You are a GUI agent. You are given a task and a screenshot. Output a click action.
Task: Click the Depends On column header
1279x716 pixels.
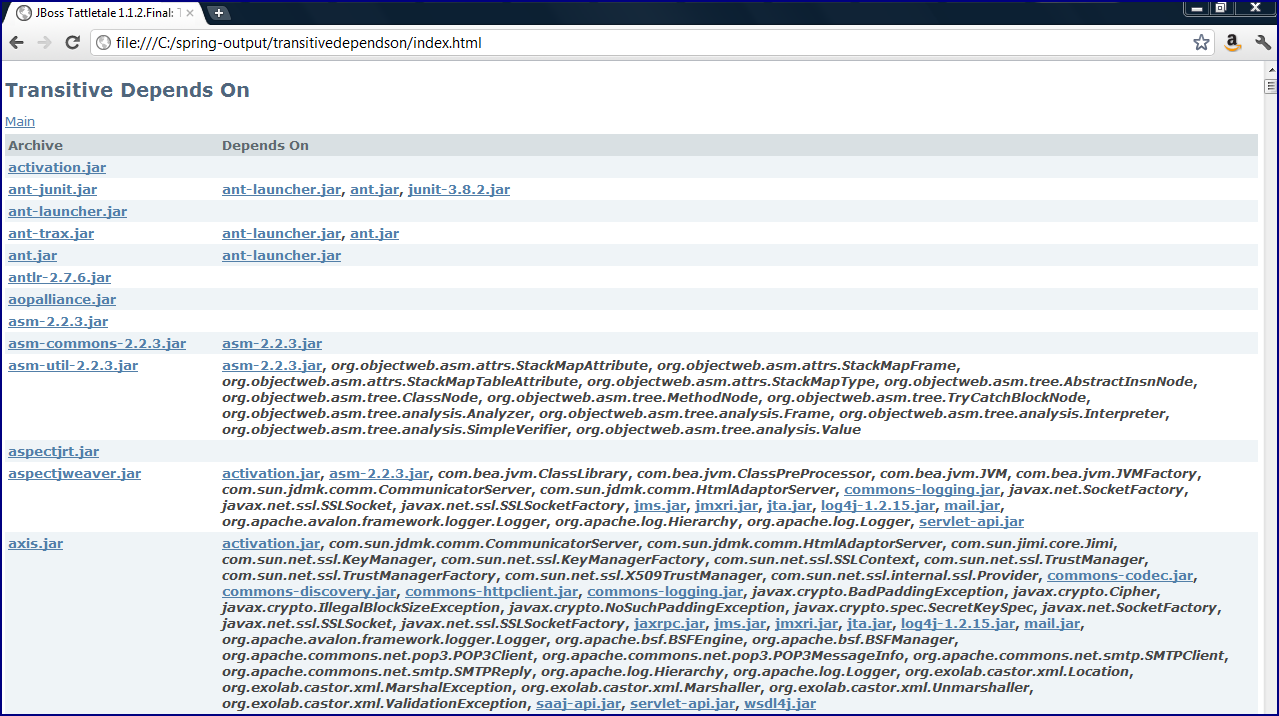265,145
